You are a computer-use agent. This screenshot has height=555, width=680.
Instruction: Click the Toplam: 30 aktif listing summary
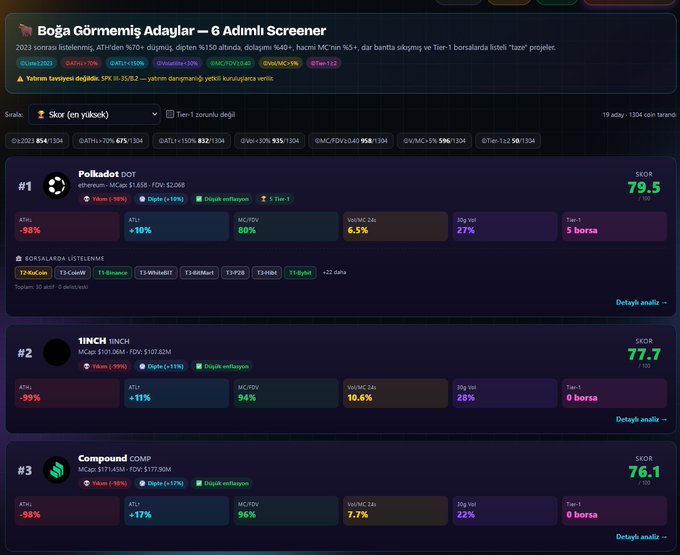51,287
